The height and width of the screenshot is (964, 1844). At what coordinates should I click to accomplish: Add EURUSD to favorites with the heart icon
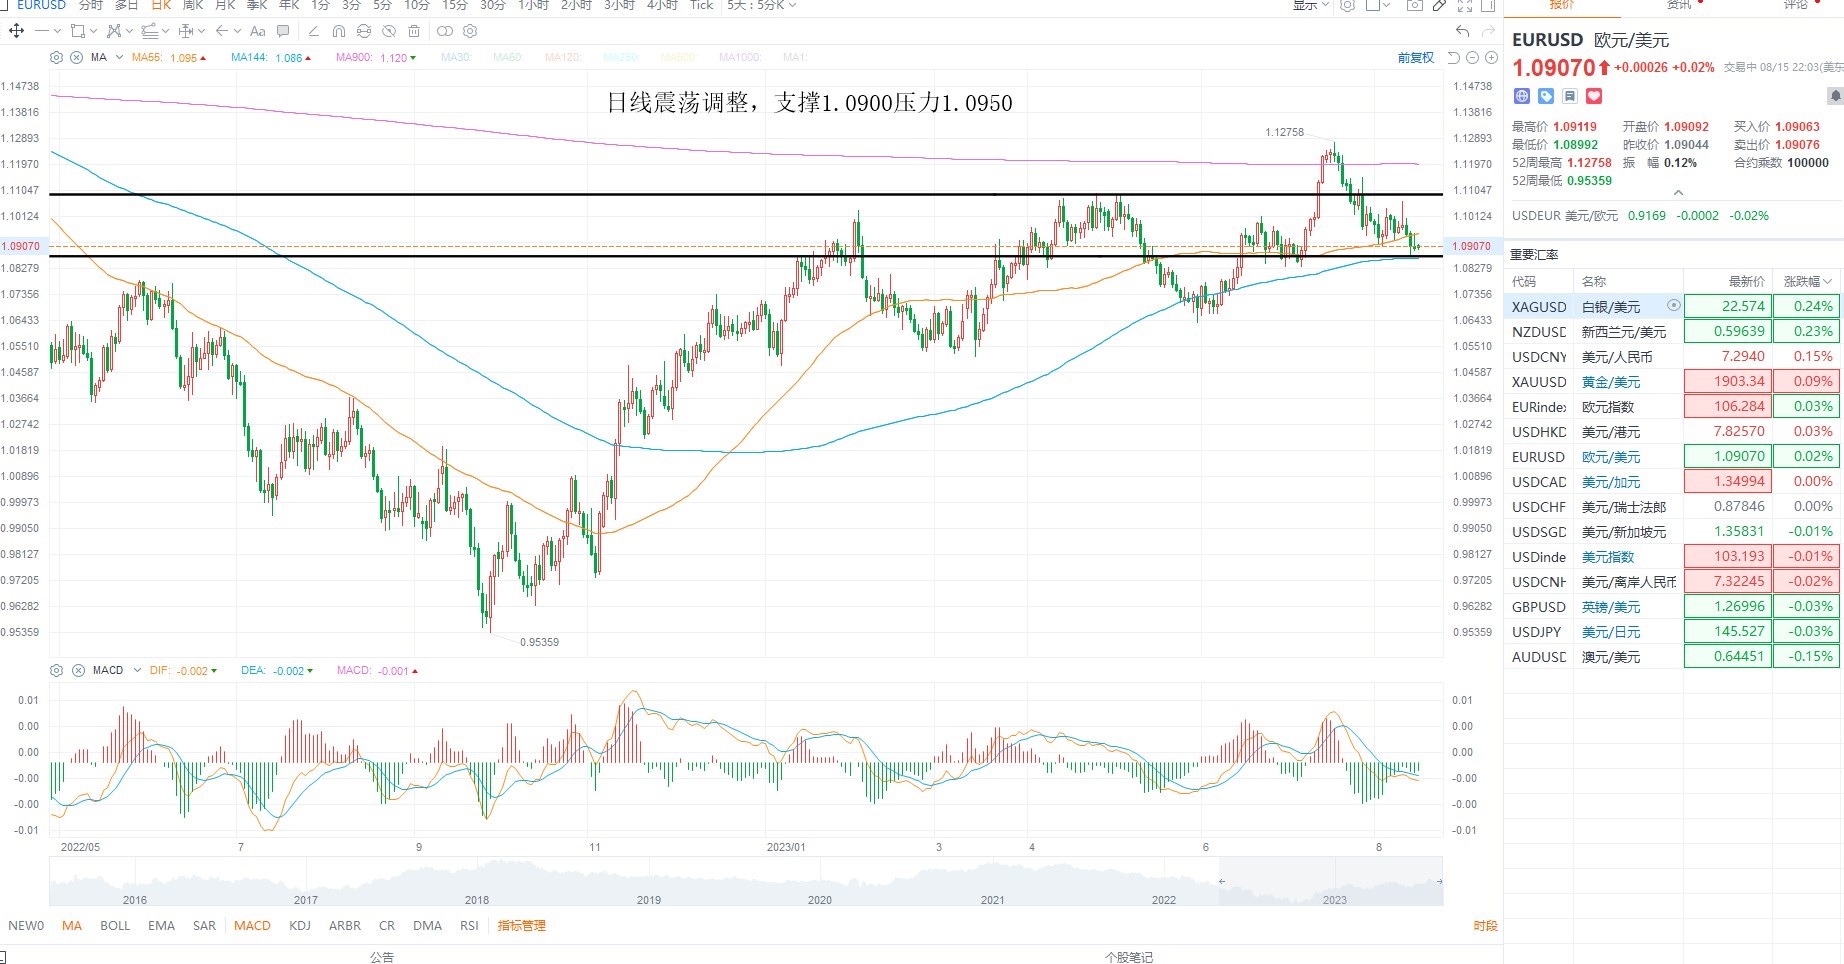tap(1594, 96)
